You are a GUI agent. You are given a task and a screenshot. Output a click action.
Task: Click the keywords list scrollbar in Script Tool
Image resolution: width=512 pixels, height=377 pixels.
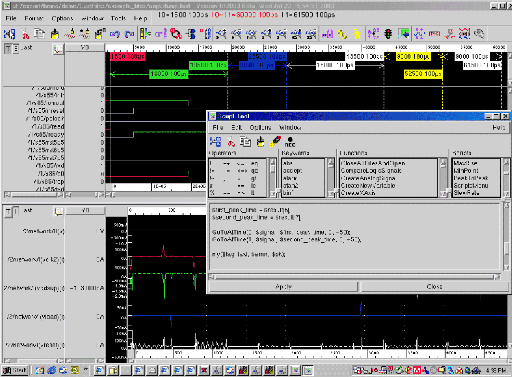point(330,178)
